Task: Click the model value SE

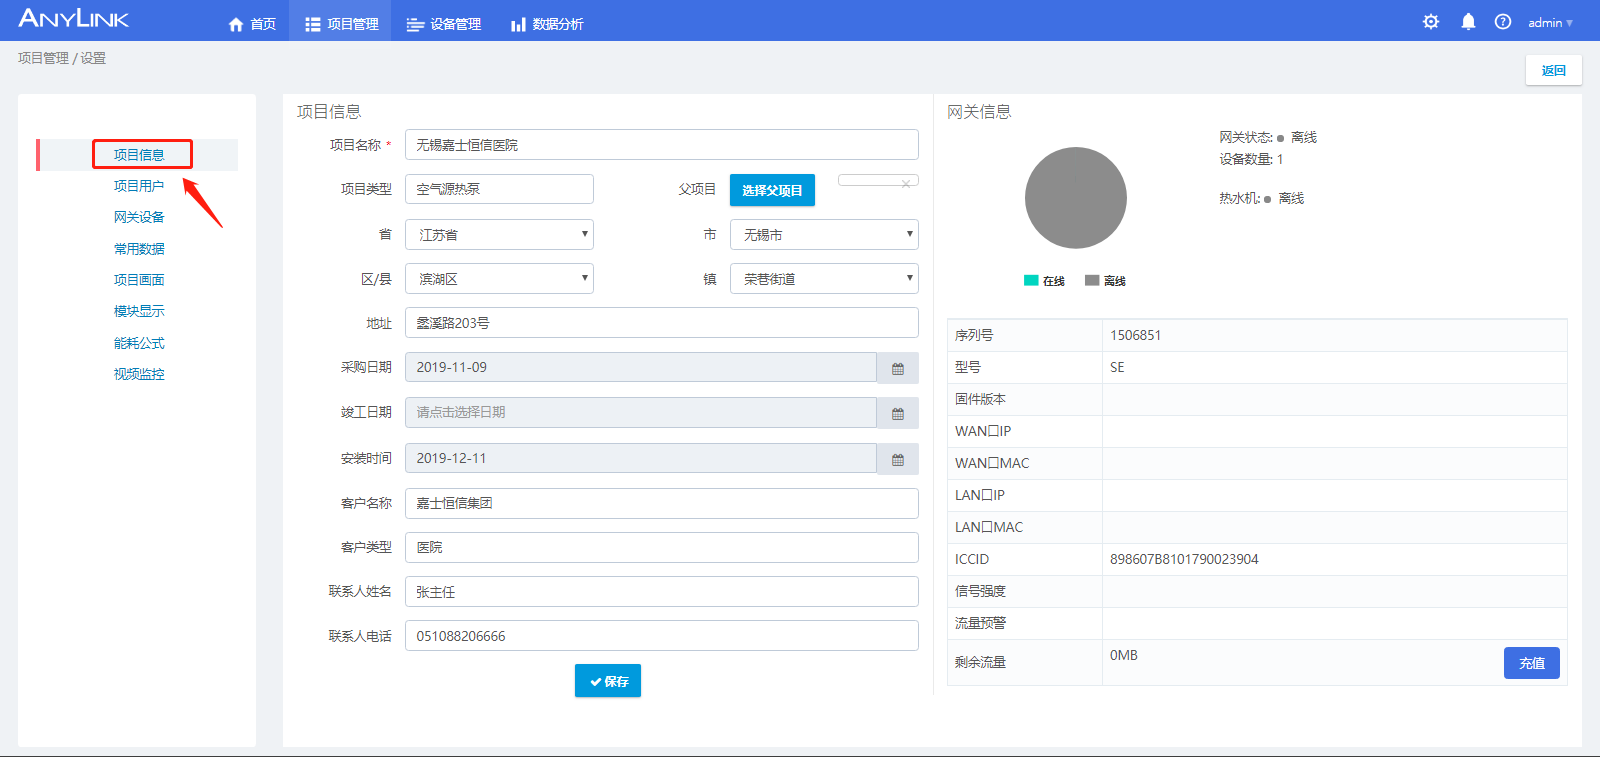Action: click(x=1117, y=367)
